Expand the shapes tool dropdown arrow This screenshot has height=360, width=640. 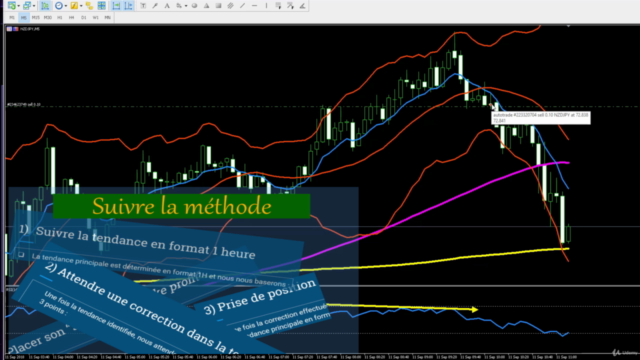(x=186, y=6)
